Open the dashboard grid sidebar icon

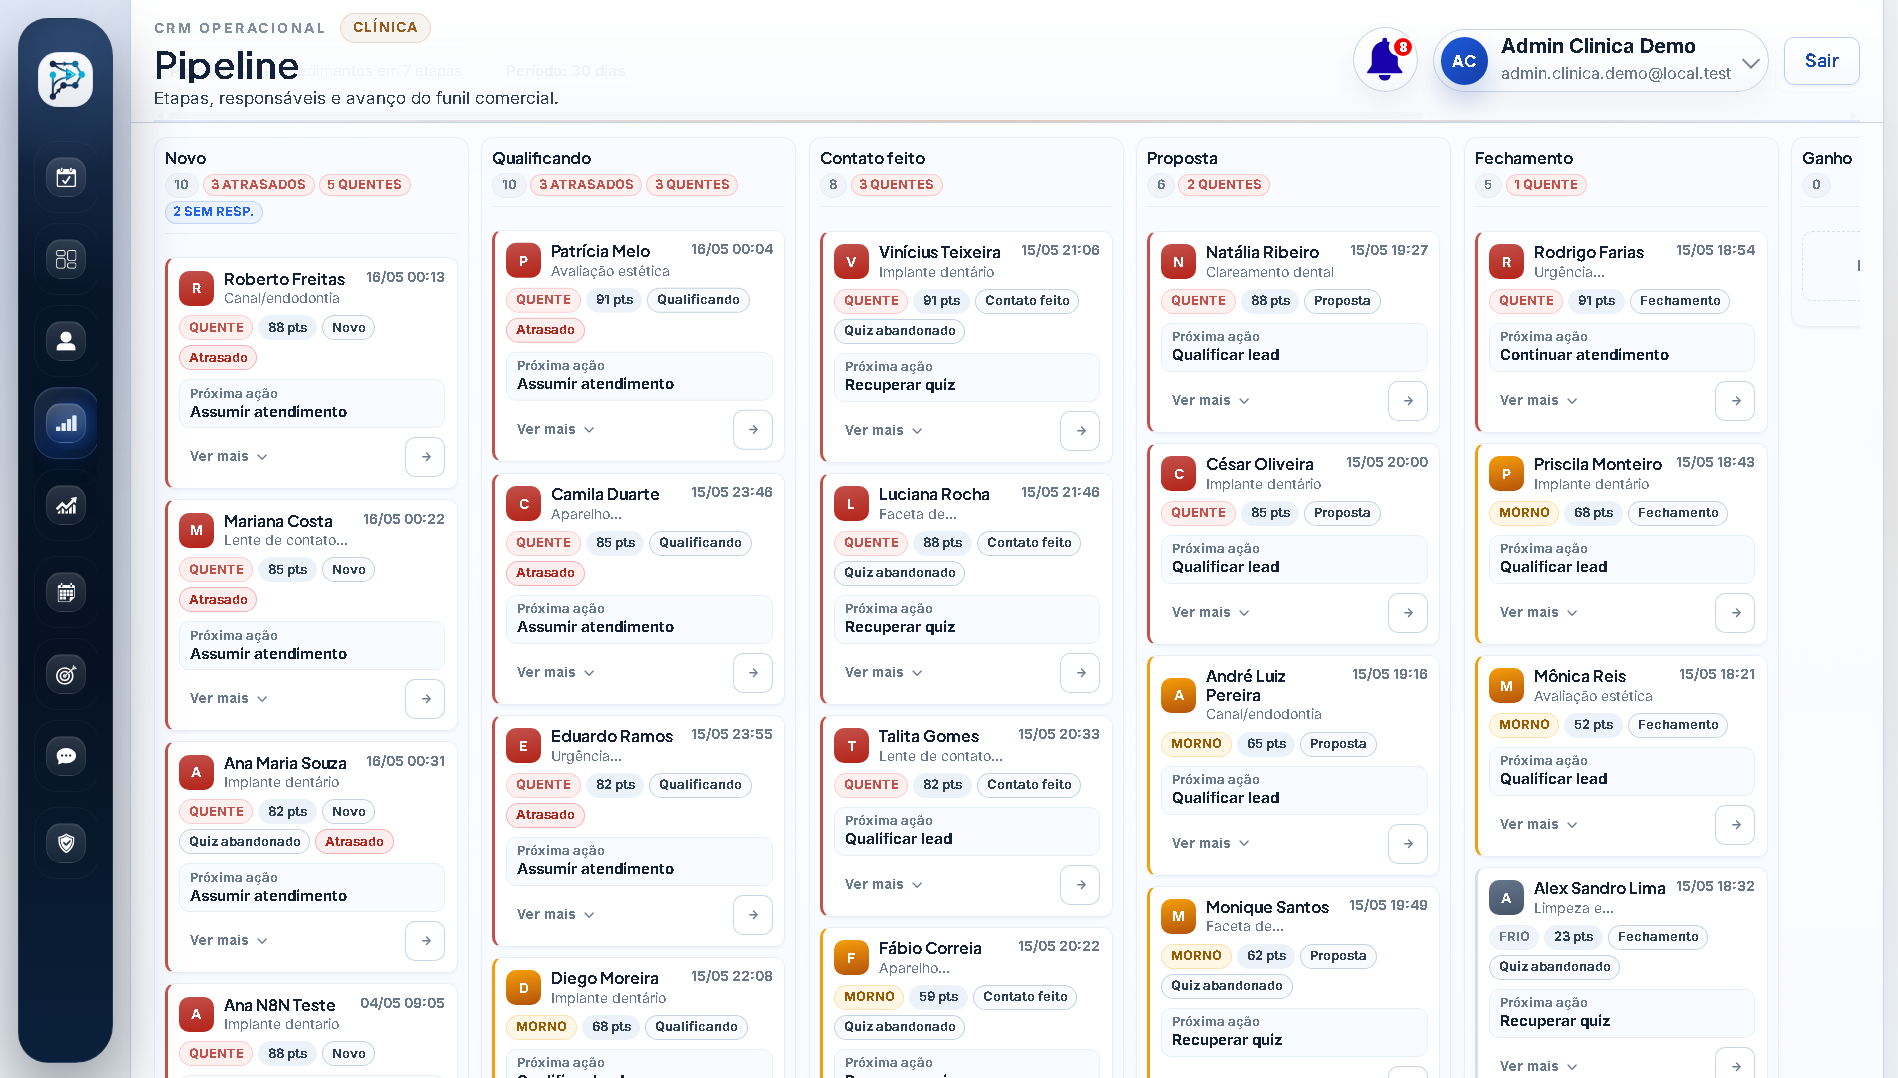[x=66, y=259]
